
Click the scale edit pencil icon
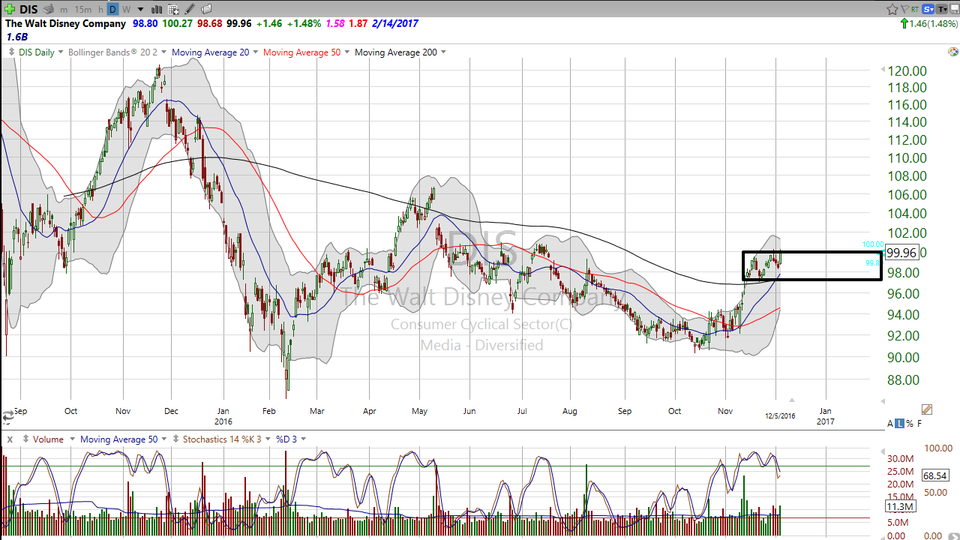pos(926,409)
